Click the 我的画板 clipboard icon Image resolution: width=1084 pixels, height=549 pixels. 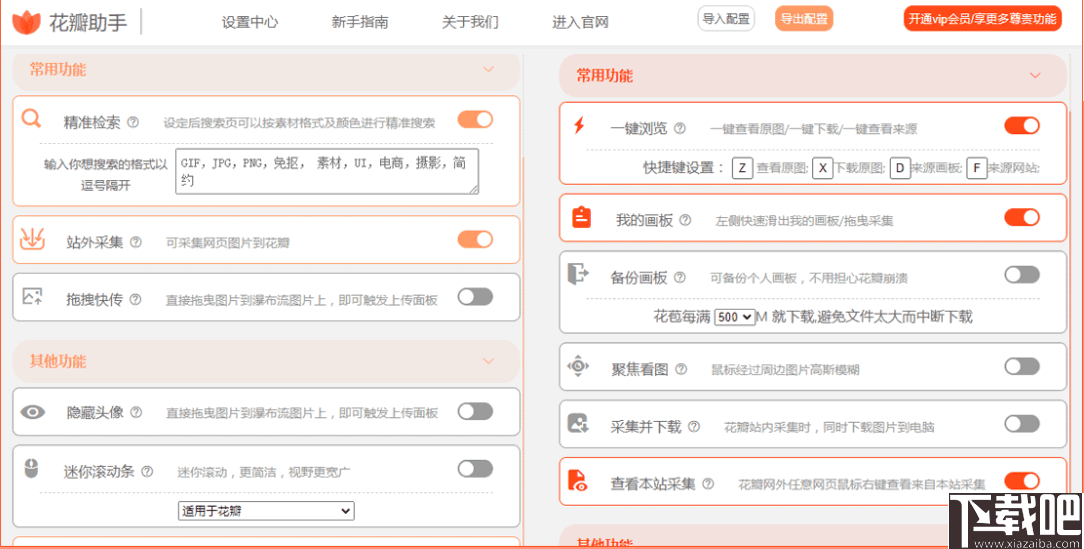click(x=581, y=217)
